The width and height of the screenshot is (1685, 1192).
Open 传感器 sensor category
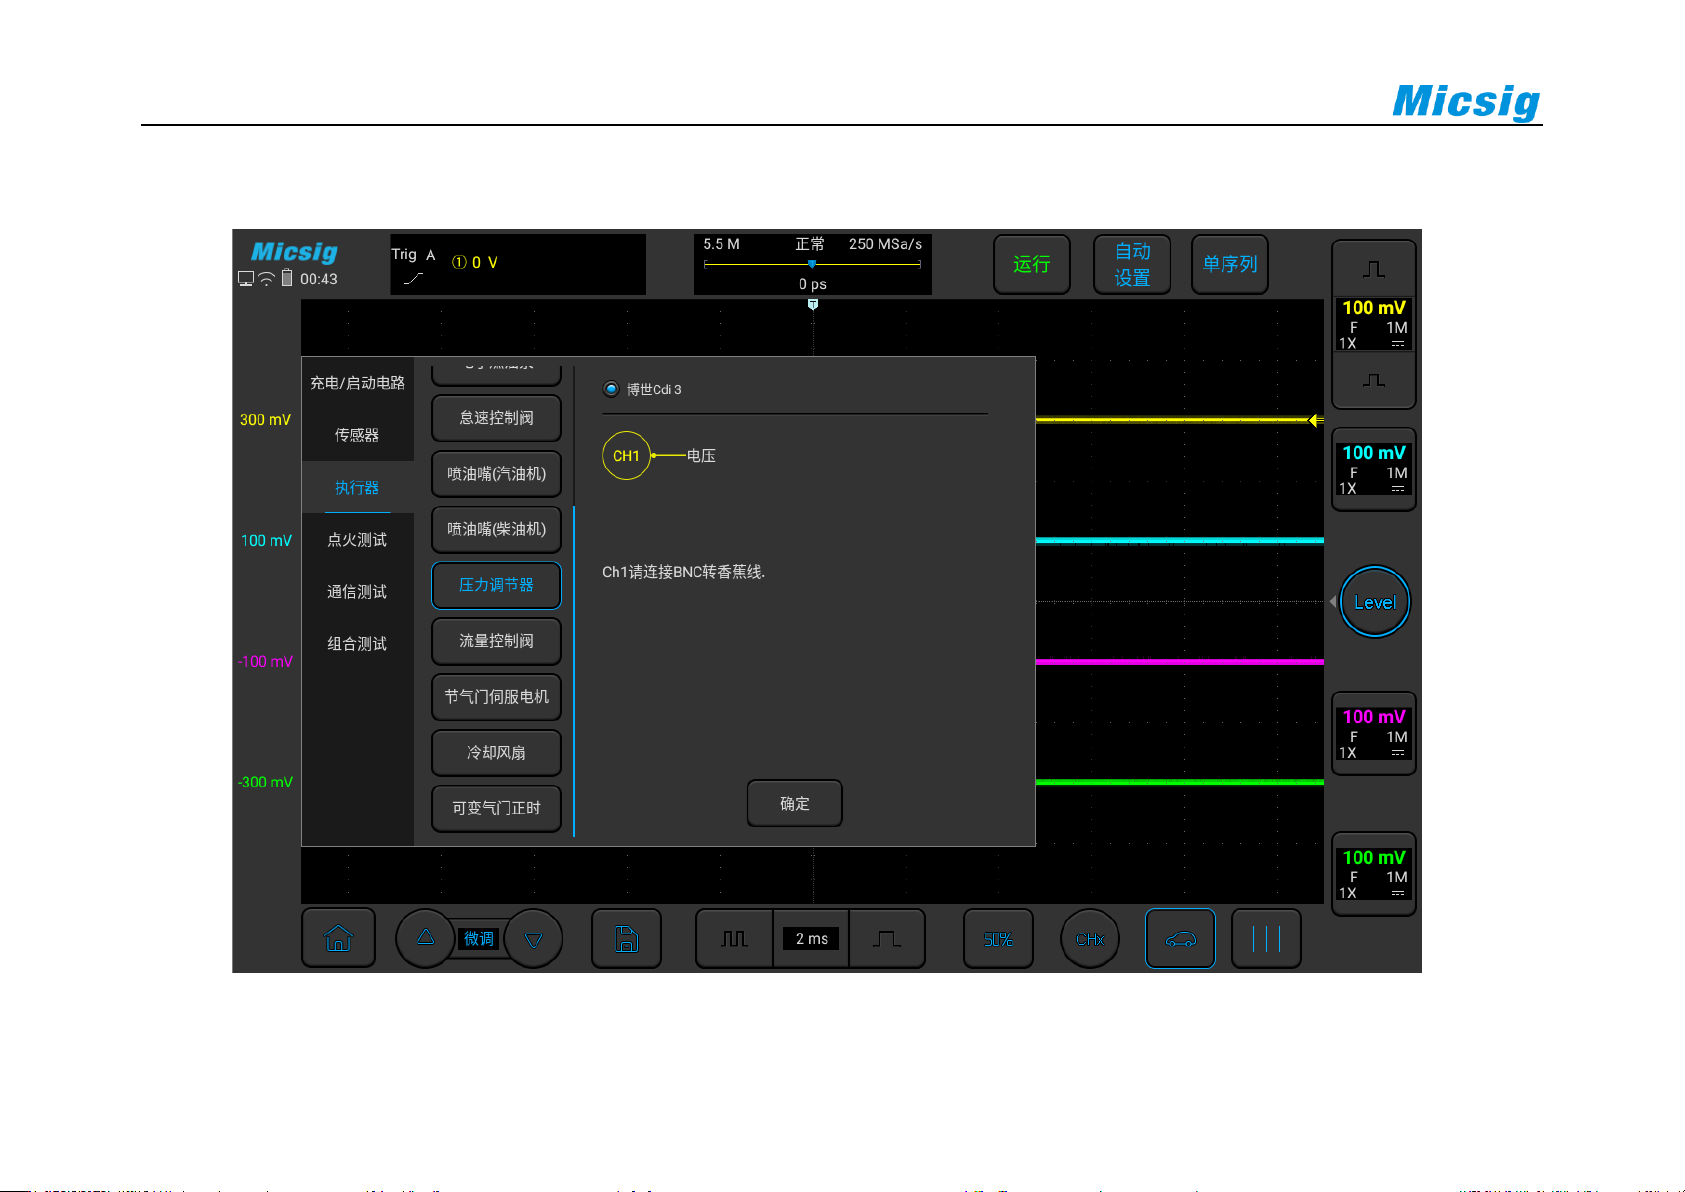pyautogui.click(x=357, y=435)
